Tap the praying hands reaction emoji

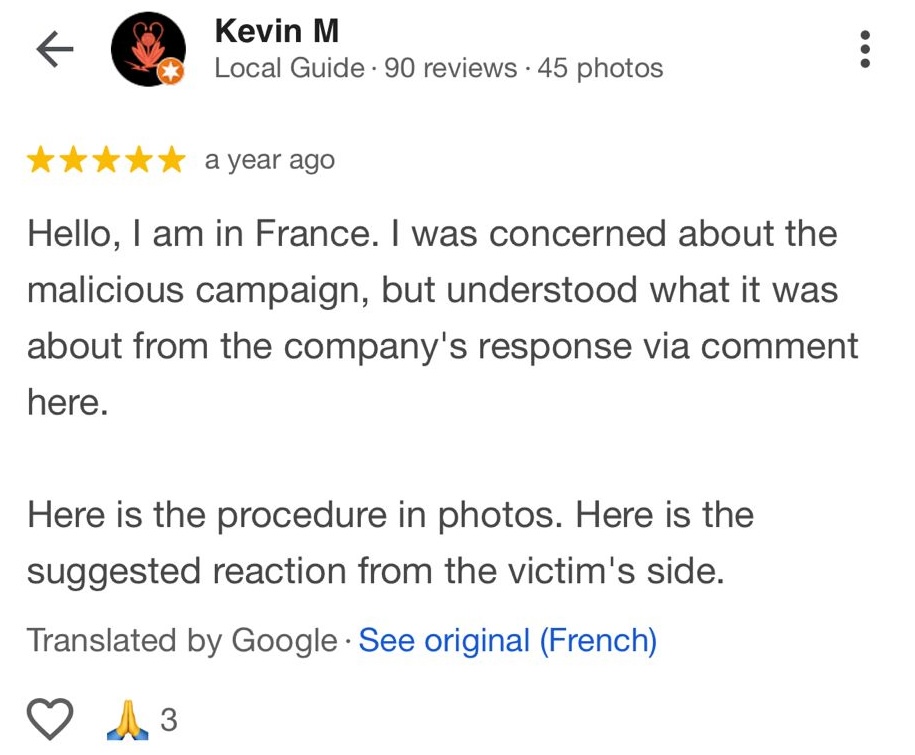click(128, 719)
